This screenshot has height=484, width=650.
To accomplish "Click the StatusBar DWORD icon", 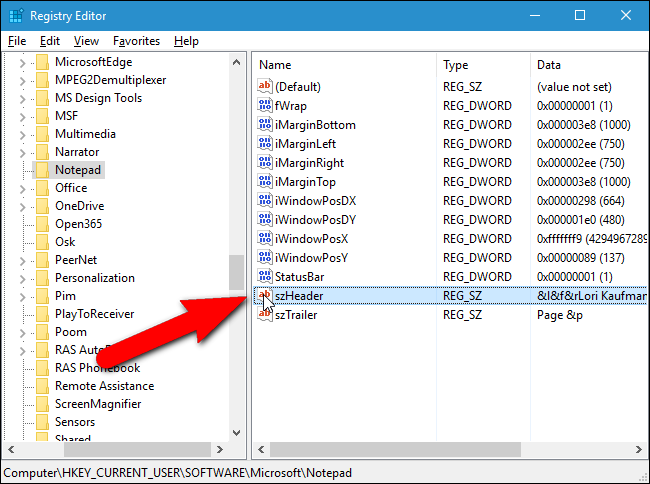I will click(264, 276).
